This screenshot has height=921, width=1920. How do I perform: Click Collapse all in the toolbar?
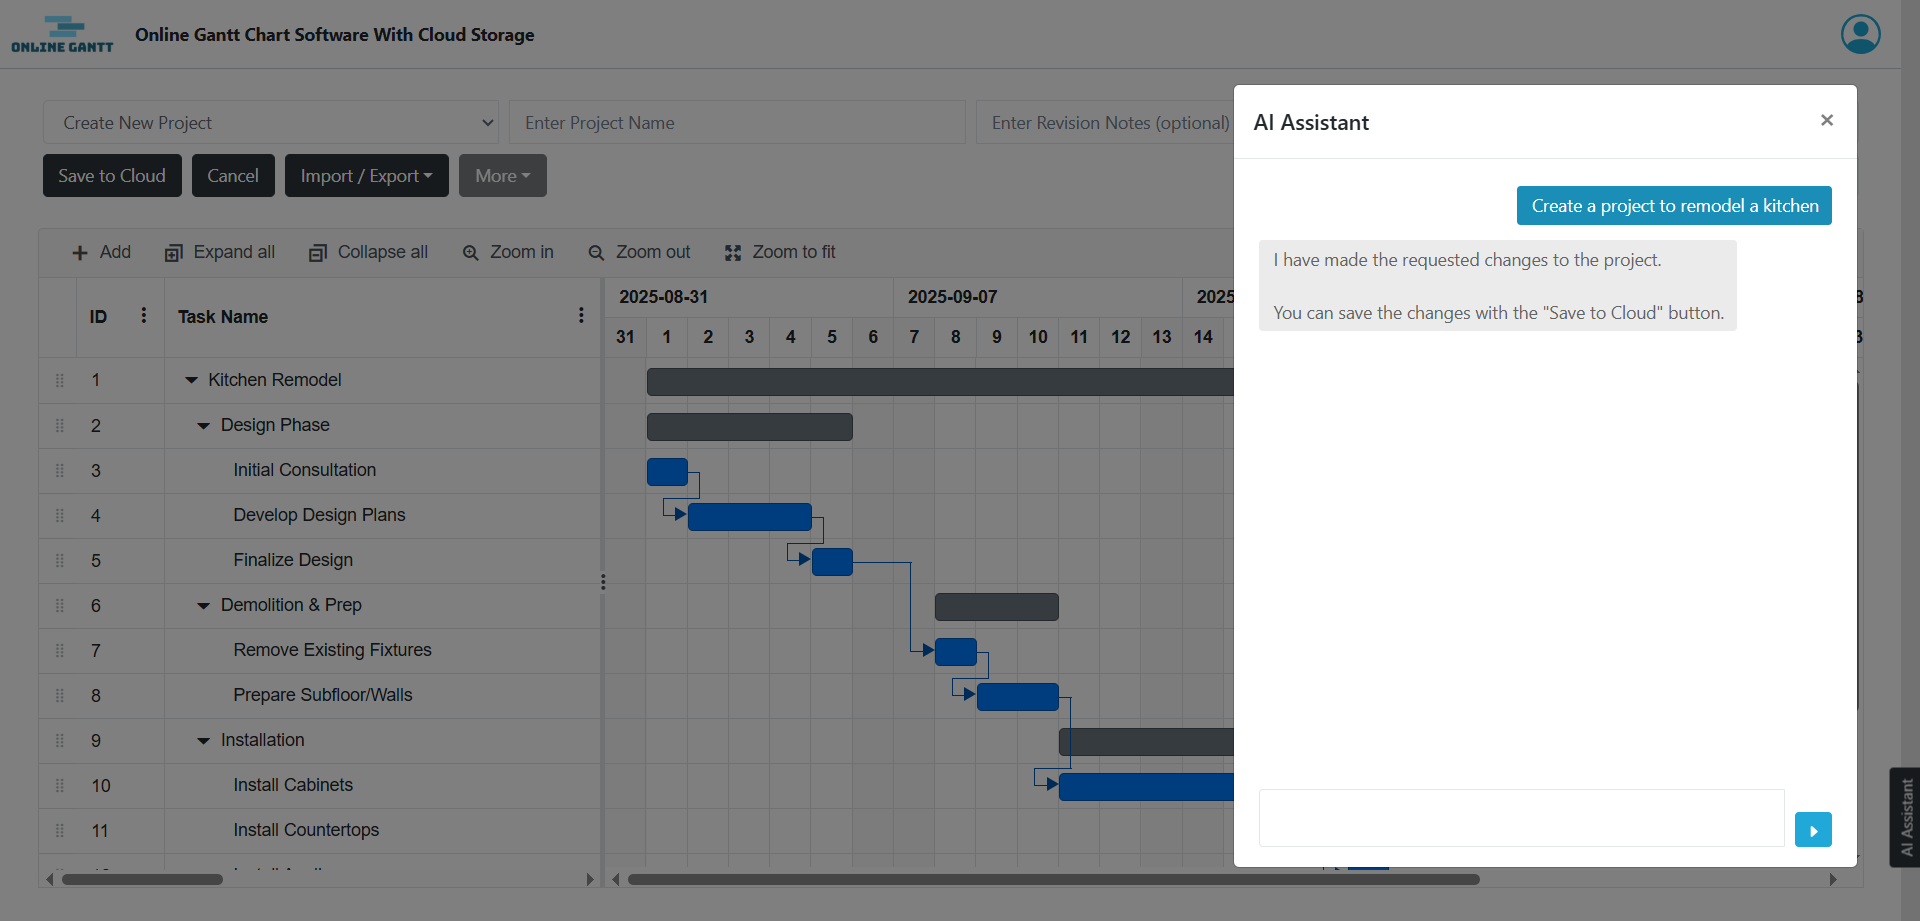click(368, 252)
